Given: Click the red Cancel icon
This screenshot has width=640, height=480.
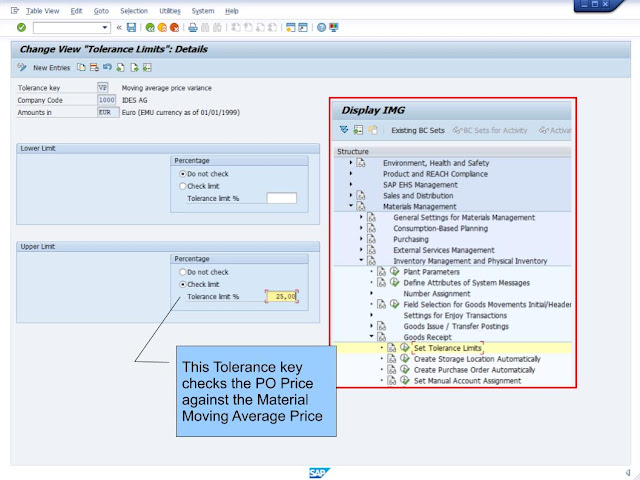Looking at the screenshot, I should click(174, 27).
